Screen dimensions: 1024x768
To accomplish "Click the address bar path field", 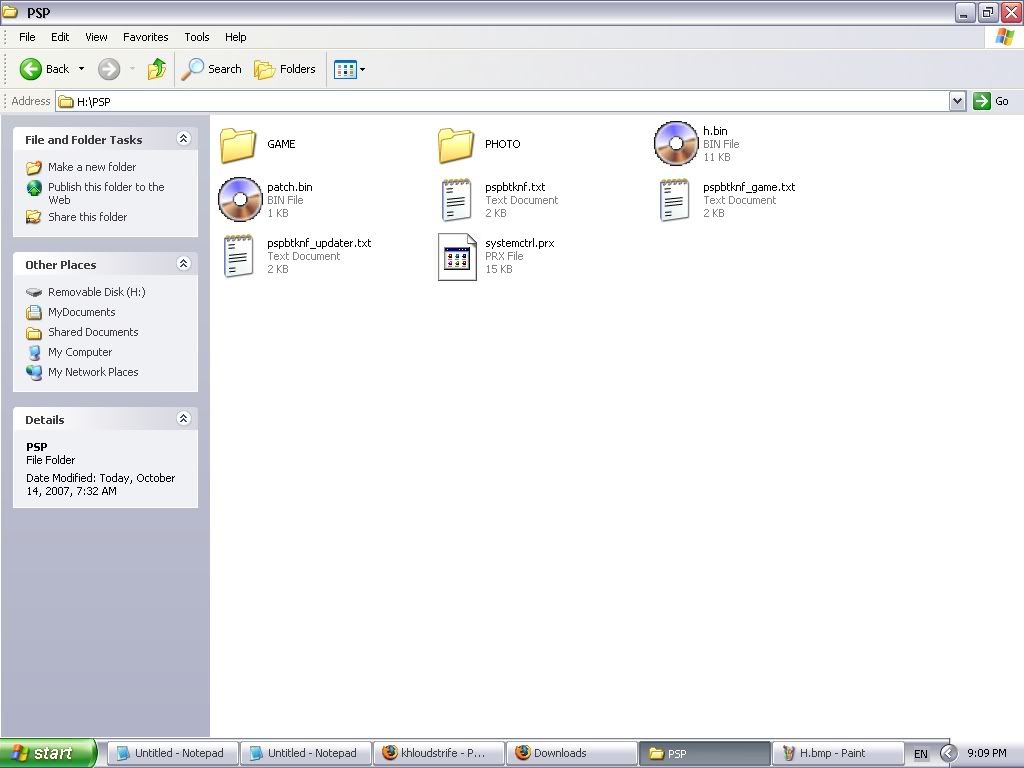I will (x=500, y=101).
